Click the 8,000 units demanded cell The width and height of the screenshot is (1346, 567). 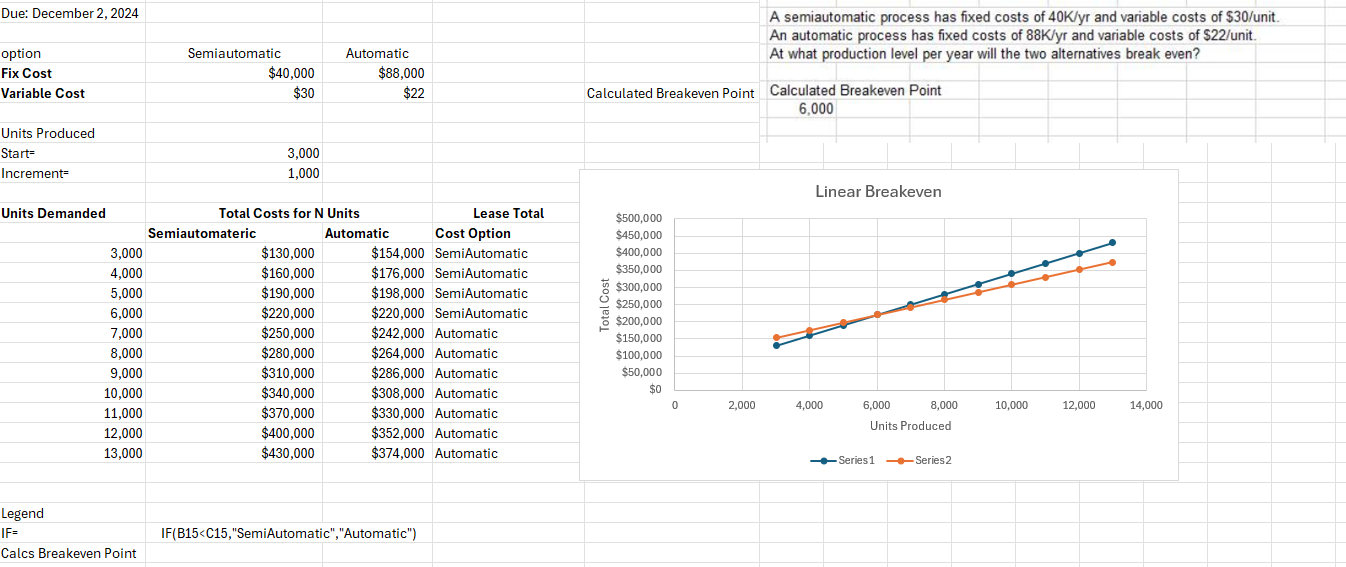tap(125, 353)
